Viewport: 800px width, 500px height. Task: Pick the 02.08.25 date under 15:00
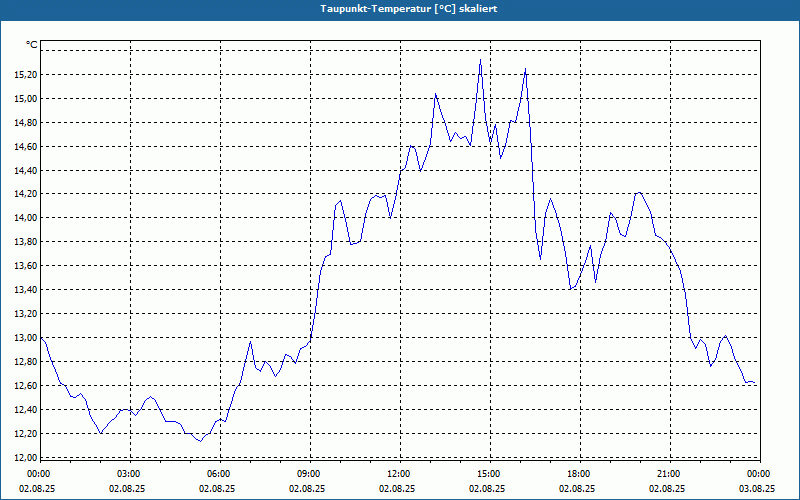point(487,489)
